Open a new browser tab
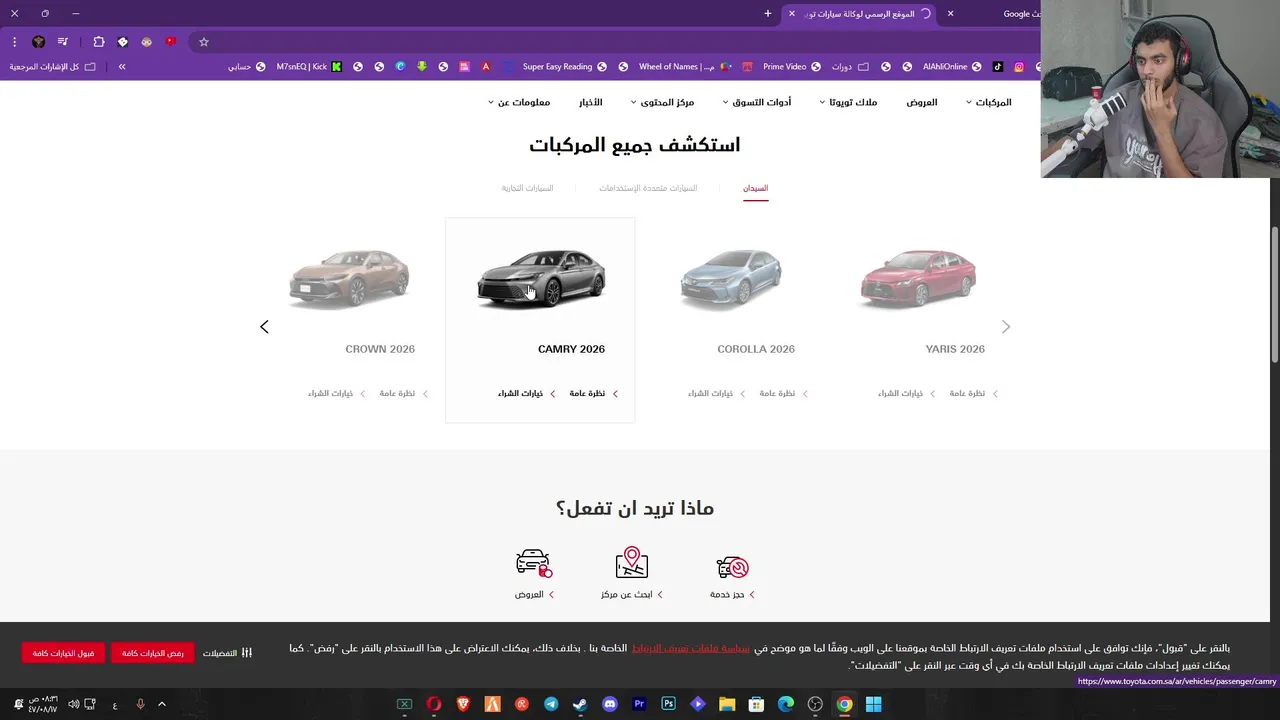The width and height of the screenshot is (1280, 720). coord(768,14)
